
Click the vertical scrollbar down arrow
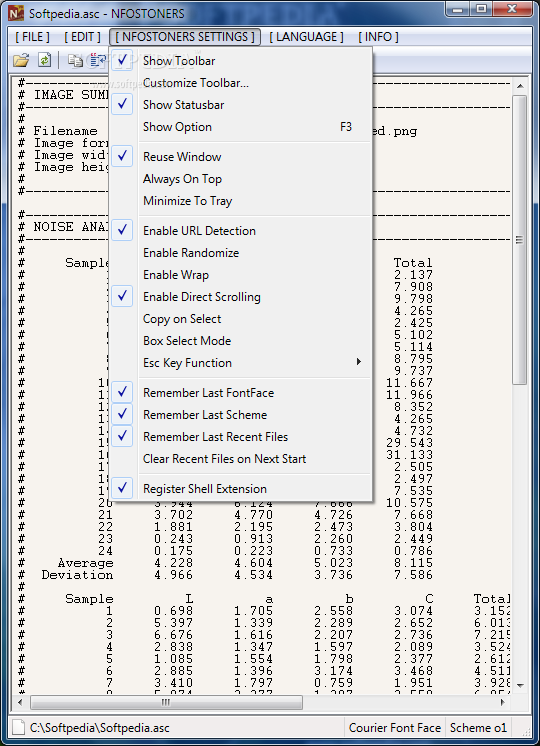(x=520, y=686)
